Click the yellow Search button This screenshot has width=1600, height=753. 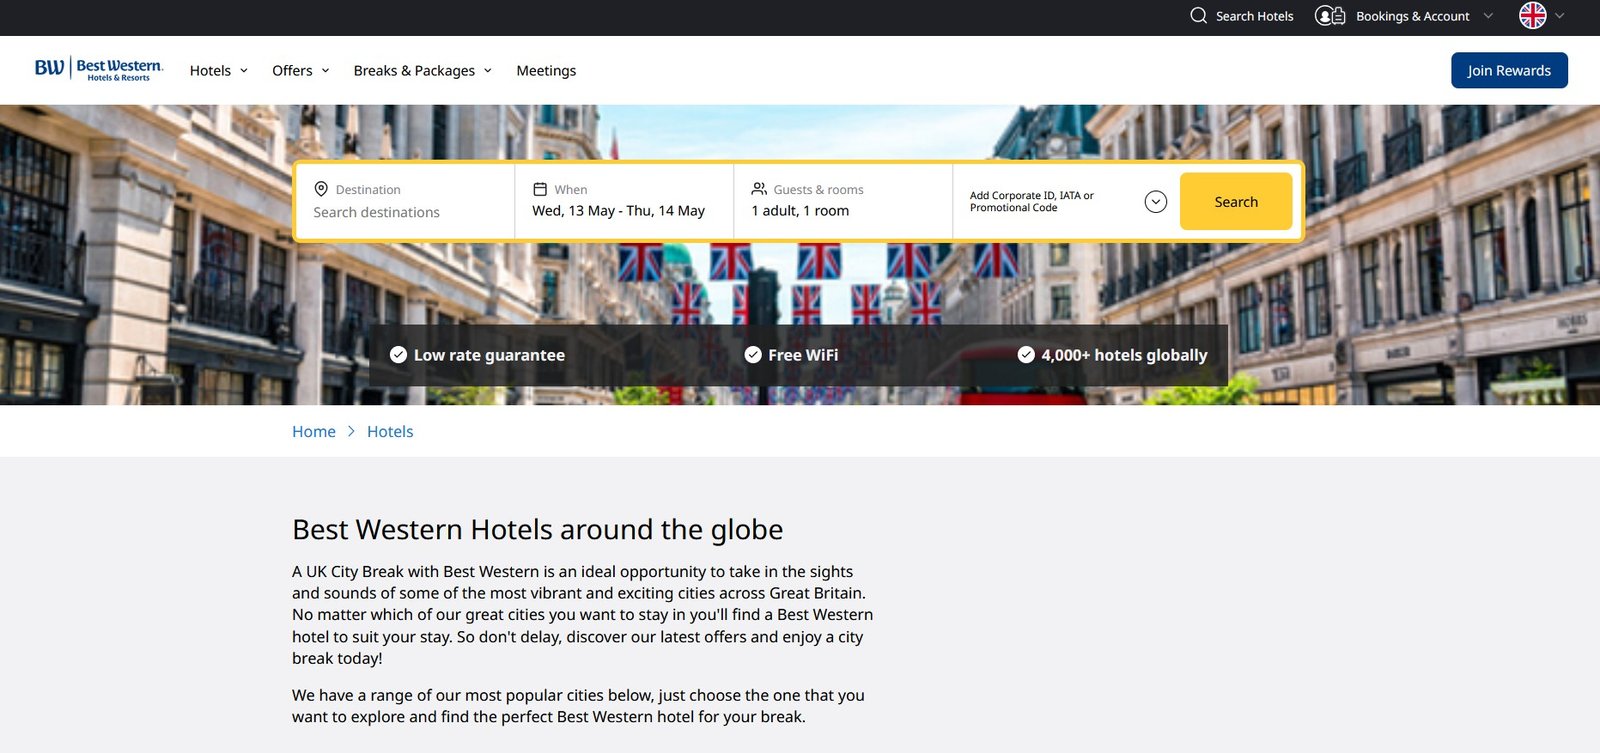(x=1236, y=202)
